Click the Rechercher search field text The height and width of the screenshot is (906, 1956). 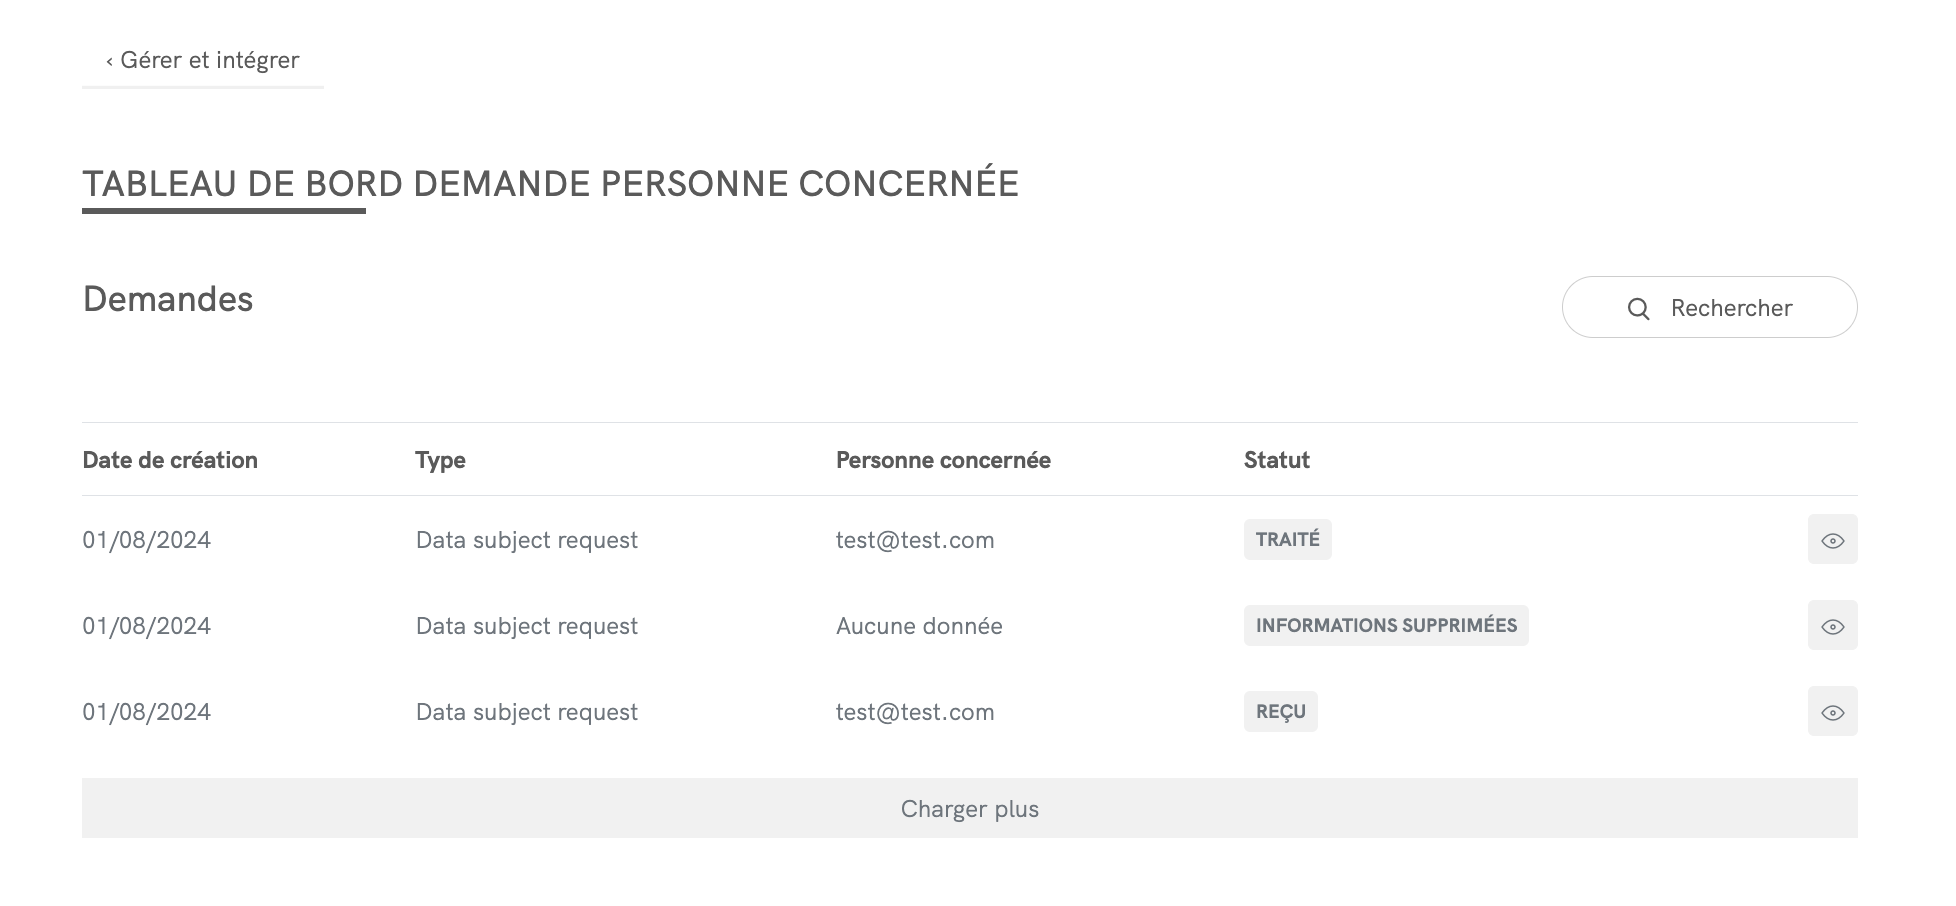tap(1731, 308)
